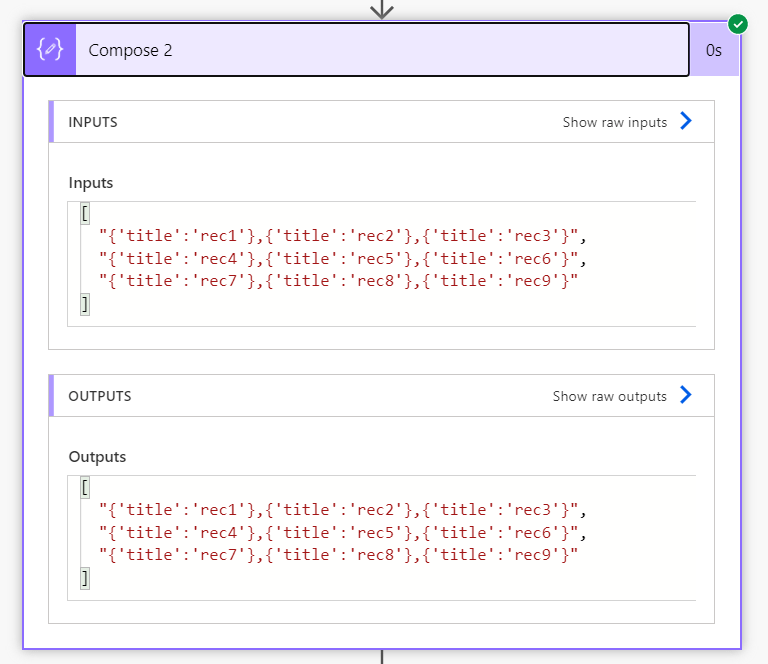The height and width of the screenshot is (664, 768).
Task: Select the rec7 rec8 rec9 line in Inputs
Action: click(x=338, y=281)
